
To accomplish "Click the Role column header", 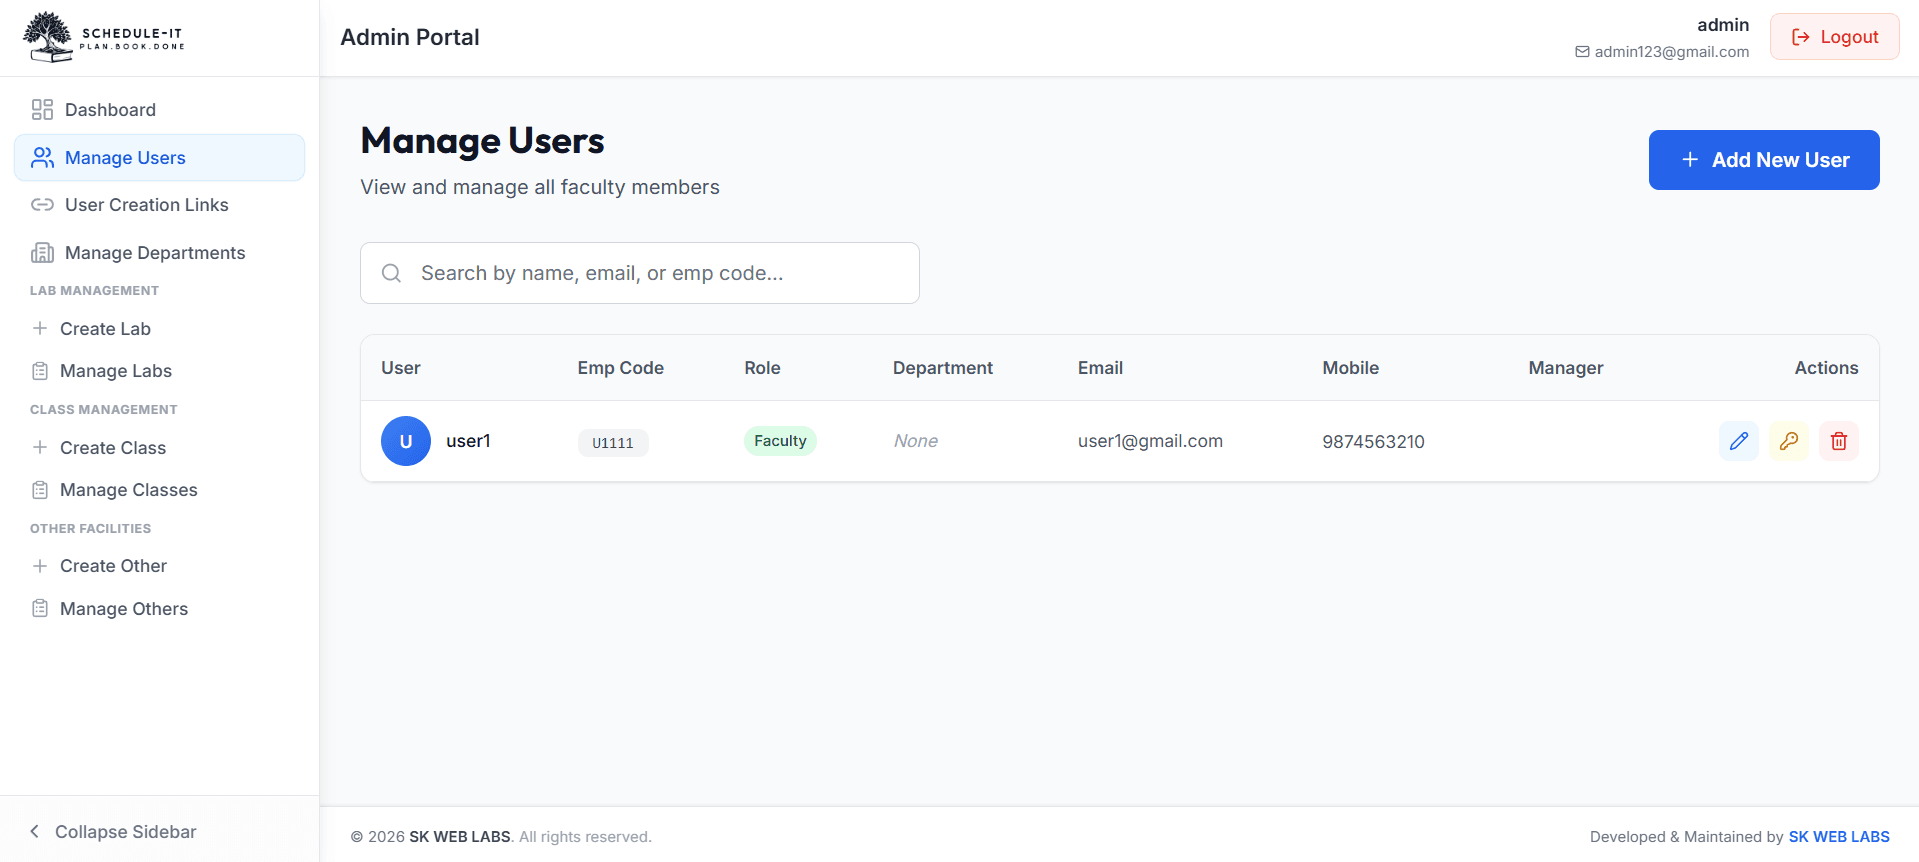I will pos(762,368).
